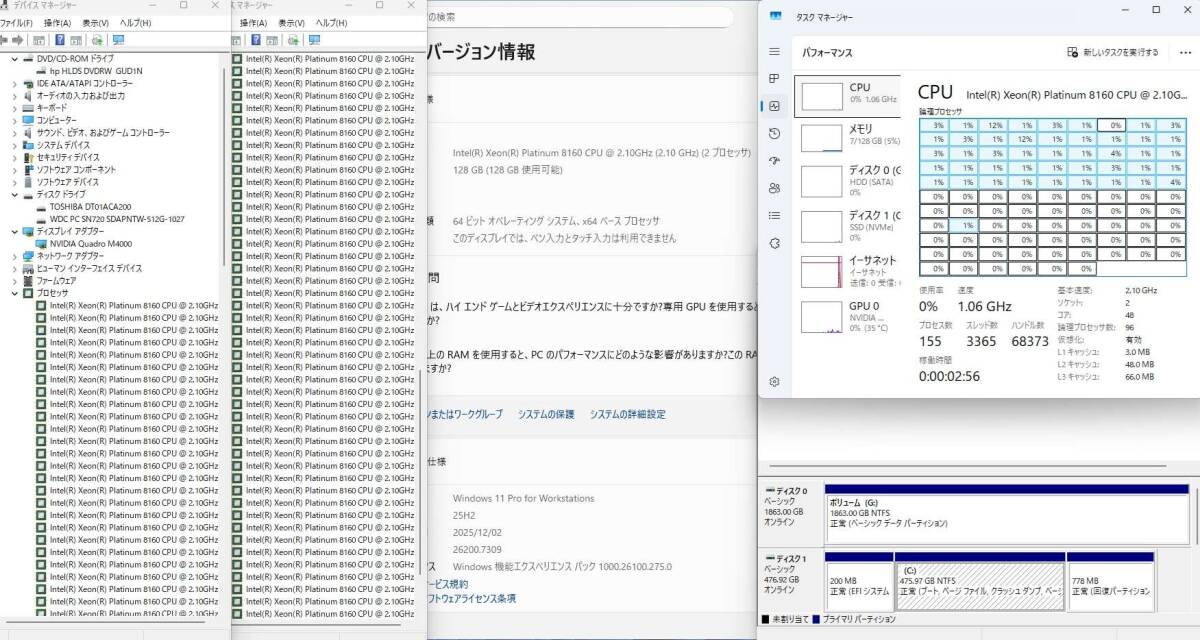Screen dimensions: 1200x640
Task: Click help icon in processor-list Device Manager toolbar
Action: [x=256, y=40]
